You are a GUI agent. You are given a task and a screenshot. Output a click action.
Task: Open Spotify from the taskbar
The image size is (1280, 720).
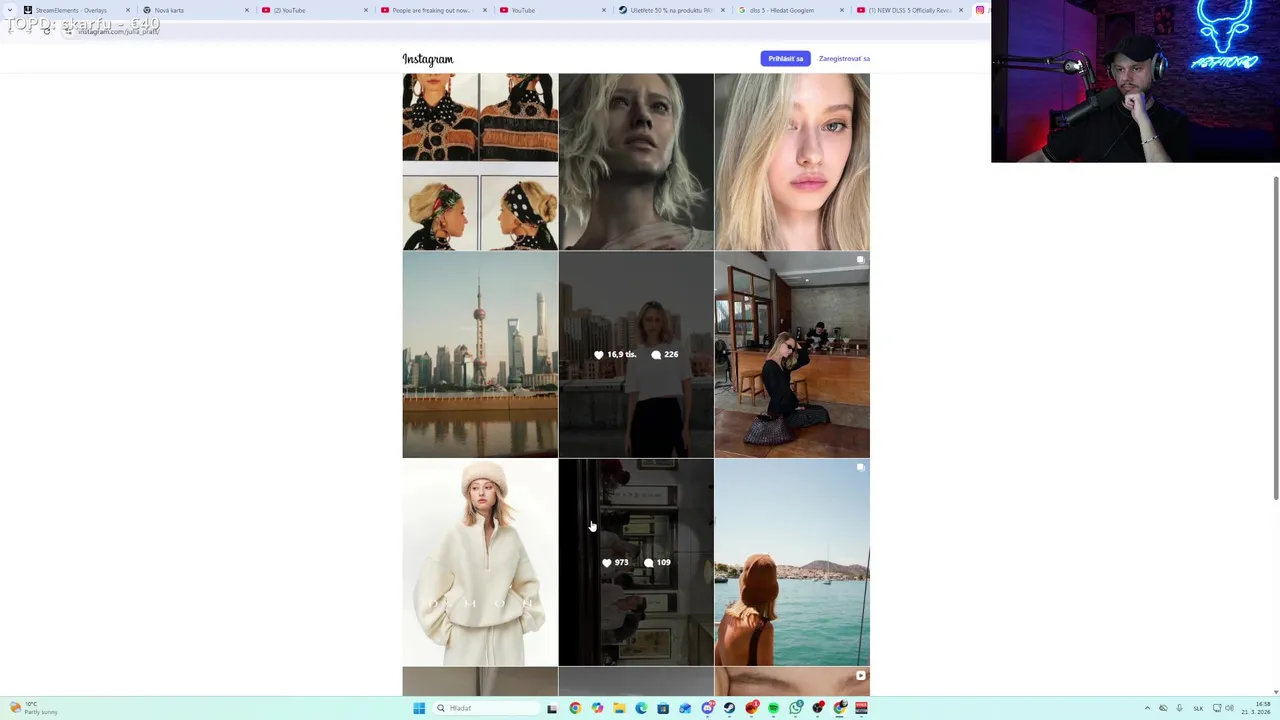click(x=773, y=708)
